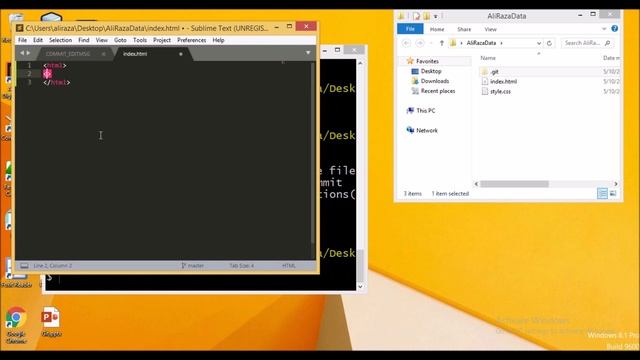Click the Sublime Text app icon in title bar
640x360 pixels.
pyautogui.click(x=19, y=28)
